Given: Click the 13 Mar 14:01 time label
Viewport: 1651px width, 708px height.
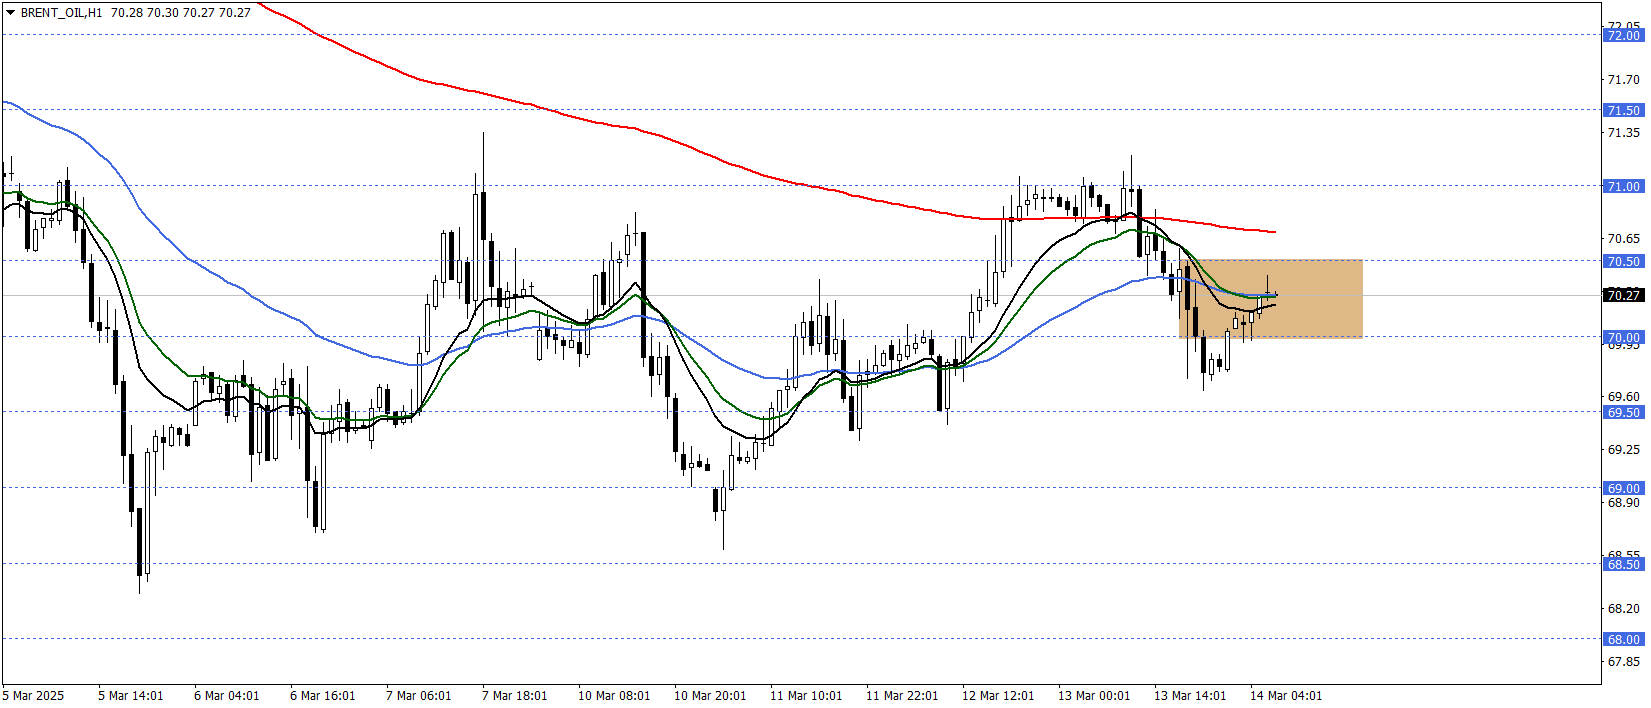Looking at the screenshot, I should tap(1190, 696).
